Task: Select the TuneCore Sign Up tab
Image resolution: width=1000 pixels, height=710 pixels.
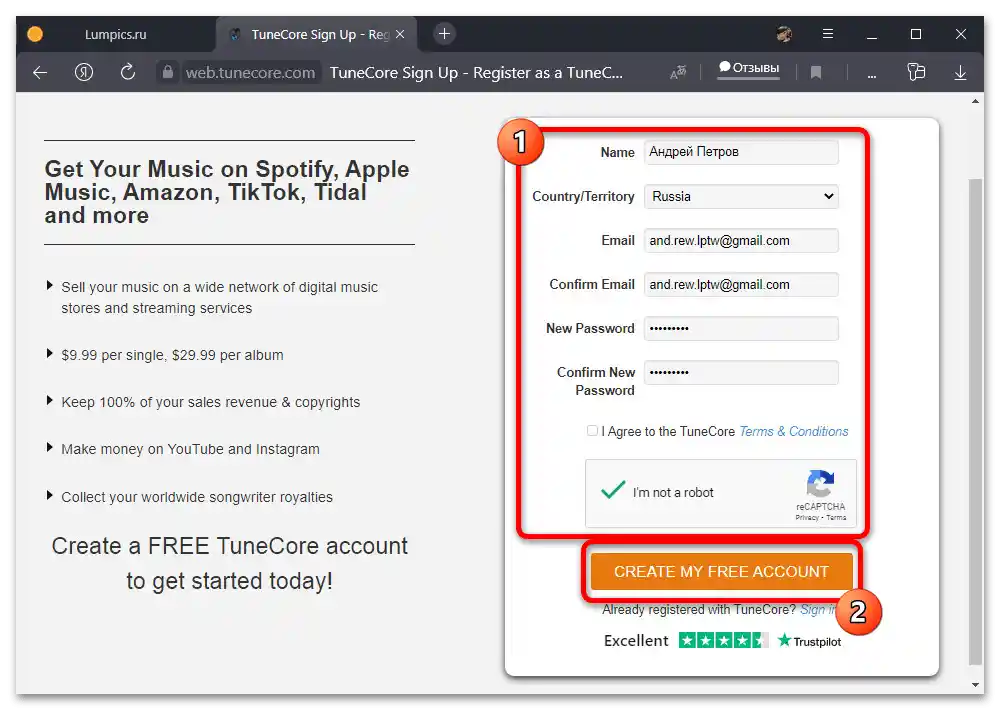Action: [317, 34]
